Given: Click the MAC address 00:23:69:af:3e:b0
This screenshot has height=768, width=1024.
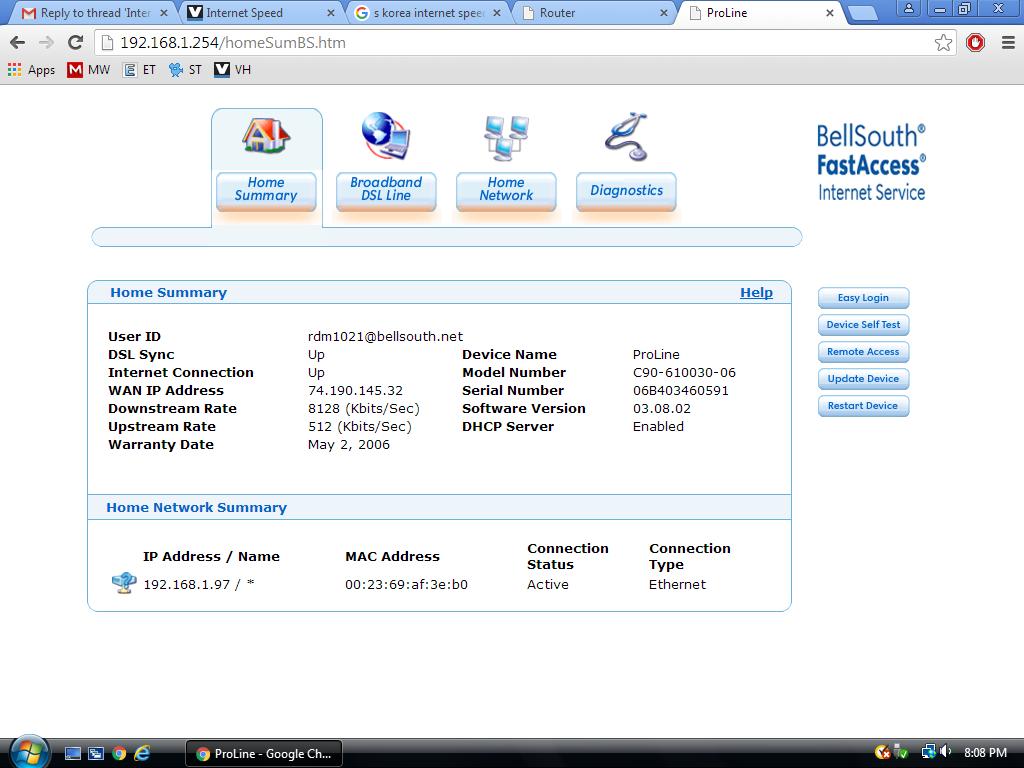Looking at the screenshot, I should [406, 584].
